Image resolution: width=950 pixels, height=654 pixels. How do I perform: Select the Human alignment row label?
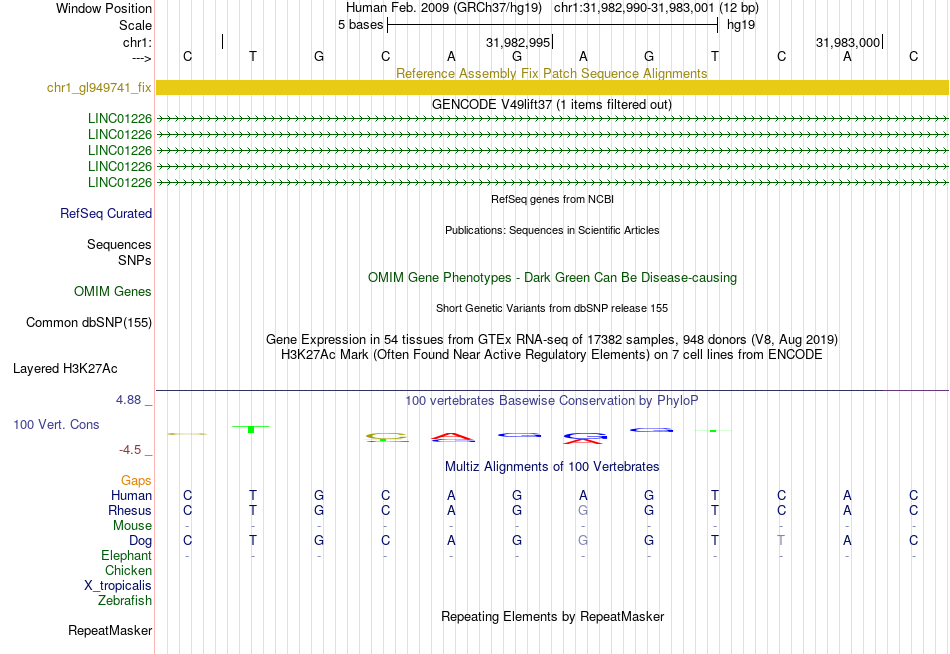click(x=131, y=496)
